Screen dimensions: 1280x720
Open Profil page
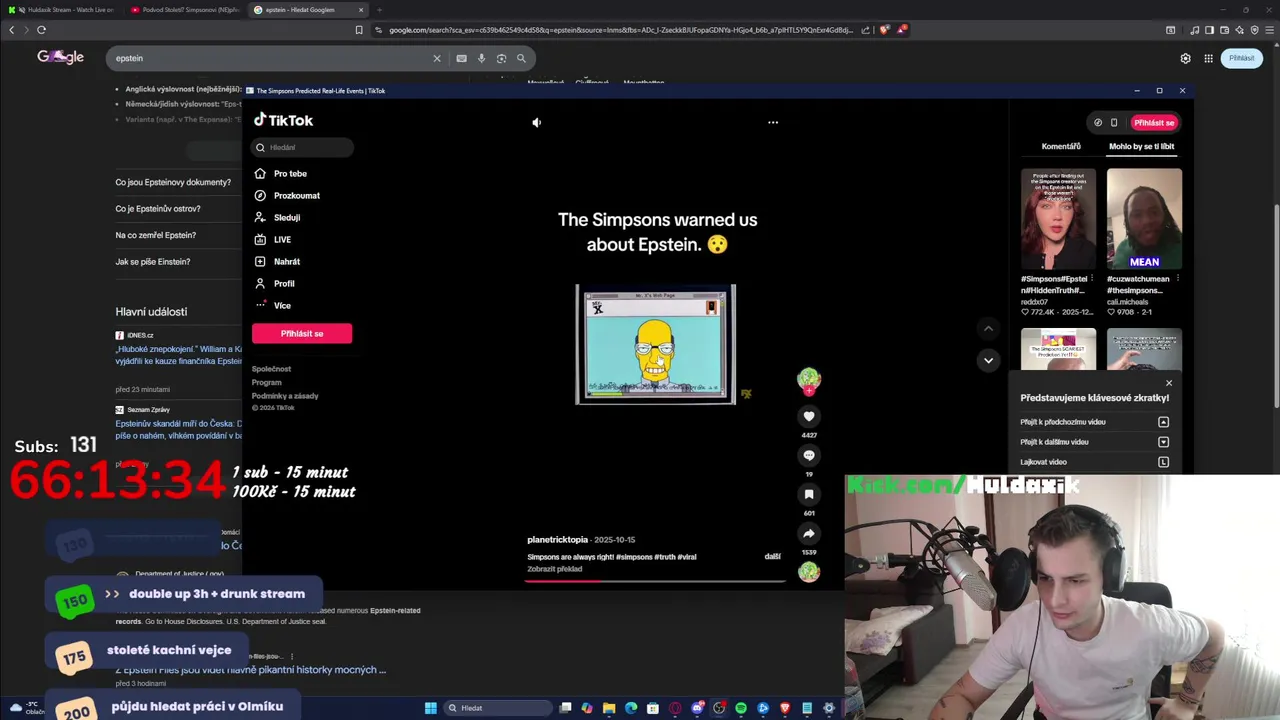[x=284, y=284]
